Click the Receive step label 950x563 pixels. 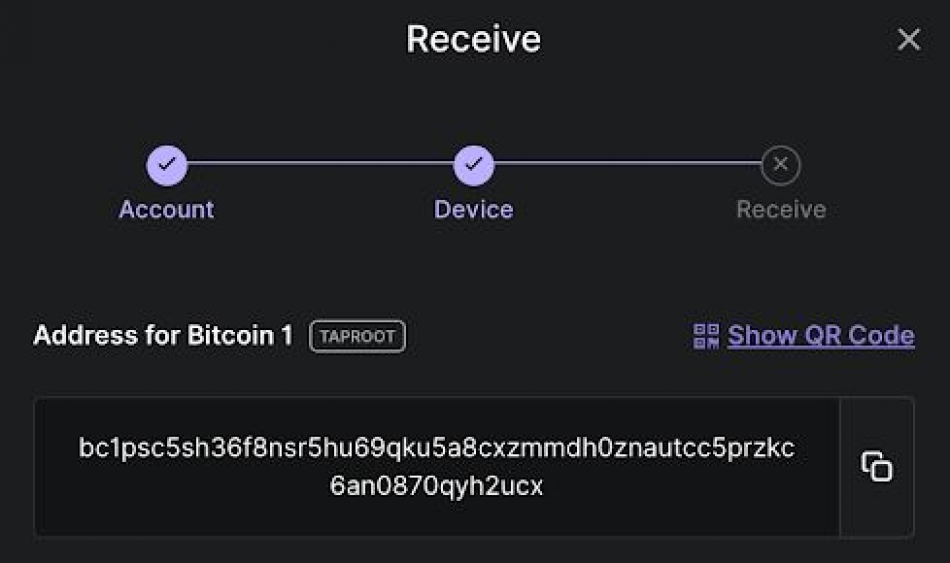click(781, 210)
